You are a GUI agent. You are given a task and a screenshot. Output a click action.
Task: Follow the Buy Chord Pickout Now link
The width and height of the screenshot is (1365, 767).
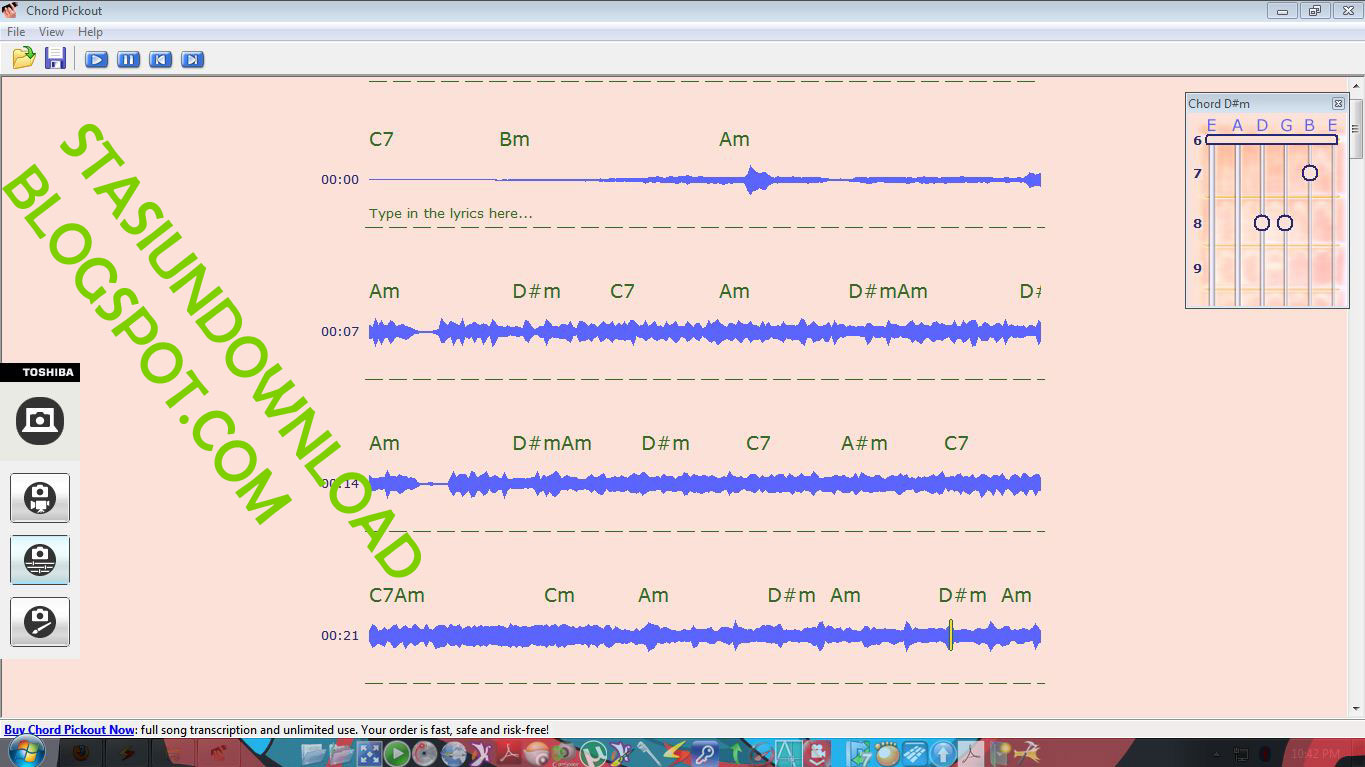coord(69,730)
